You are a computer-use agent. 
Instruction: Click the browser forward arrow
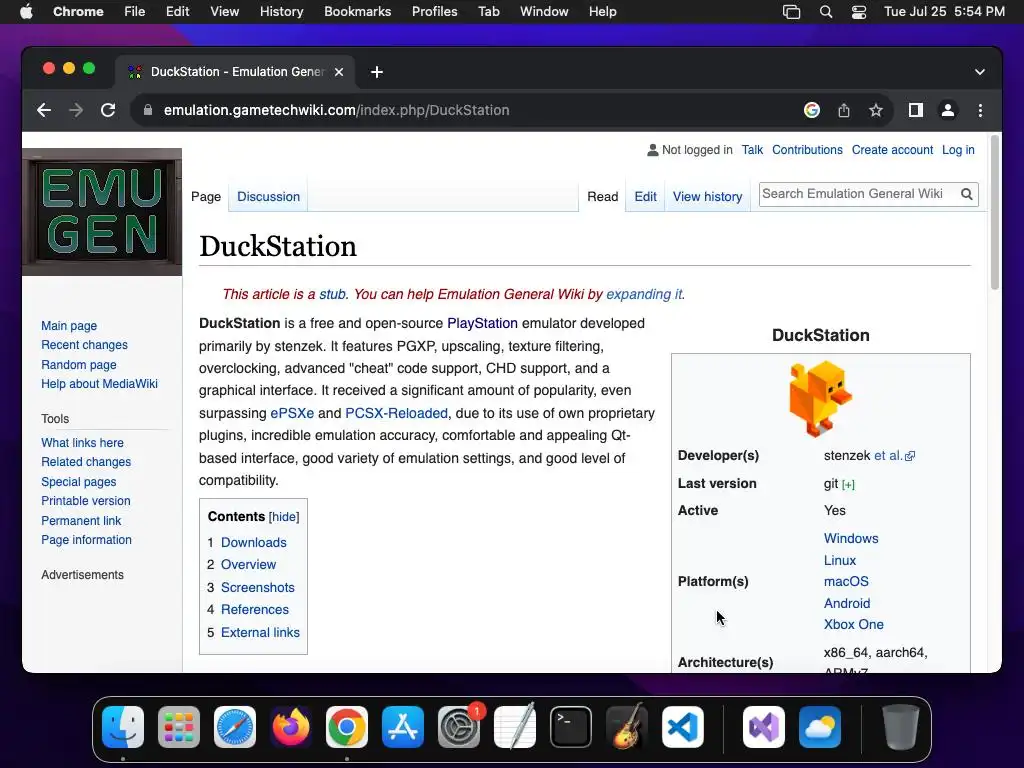click(76, 110)
